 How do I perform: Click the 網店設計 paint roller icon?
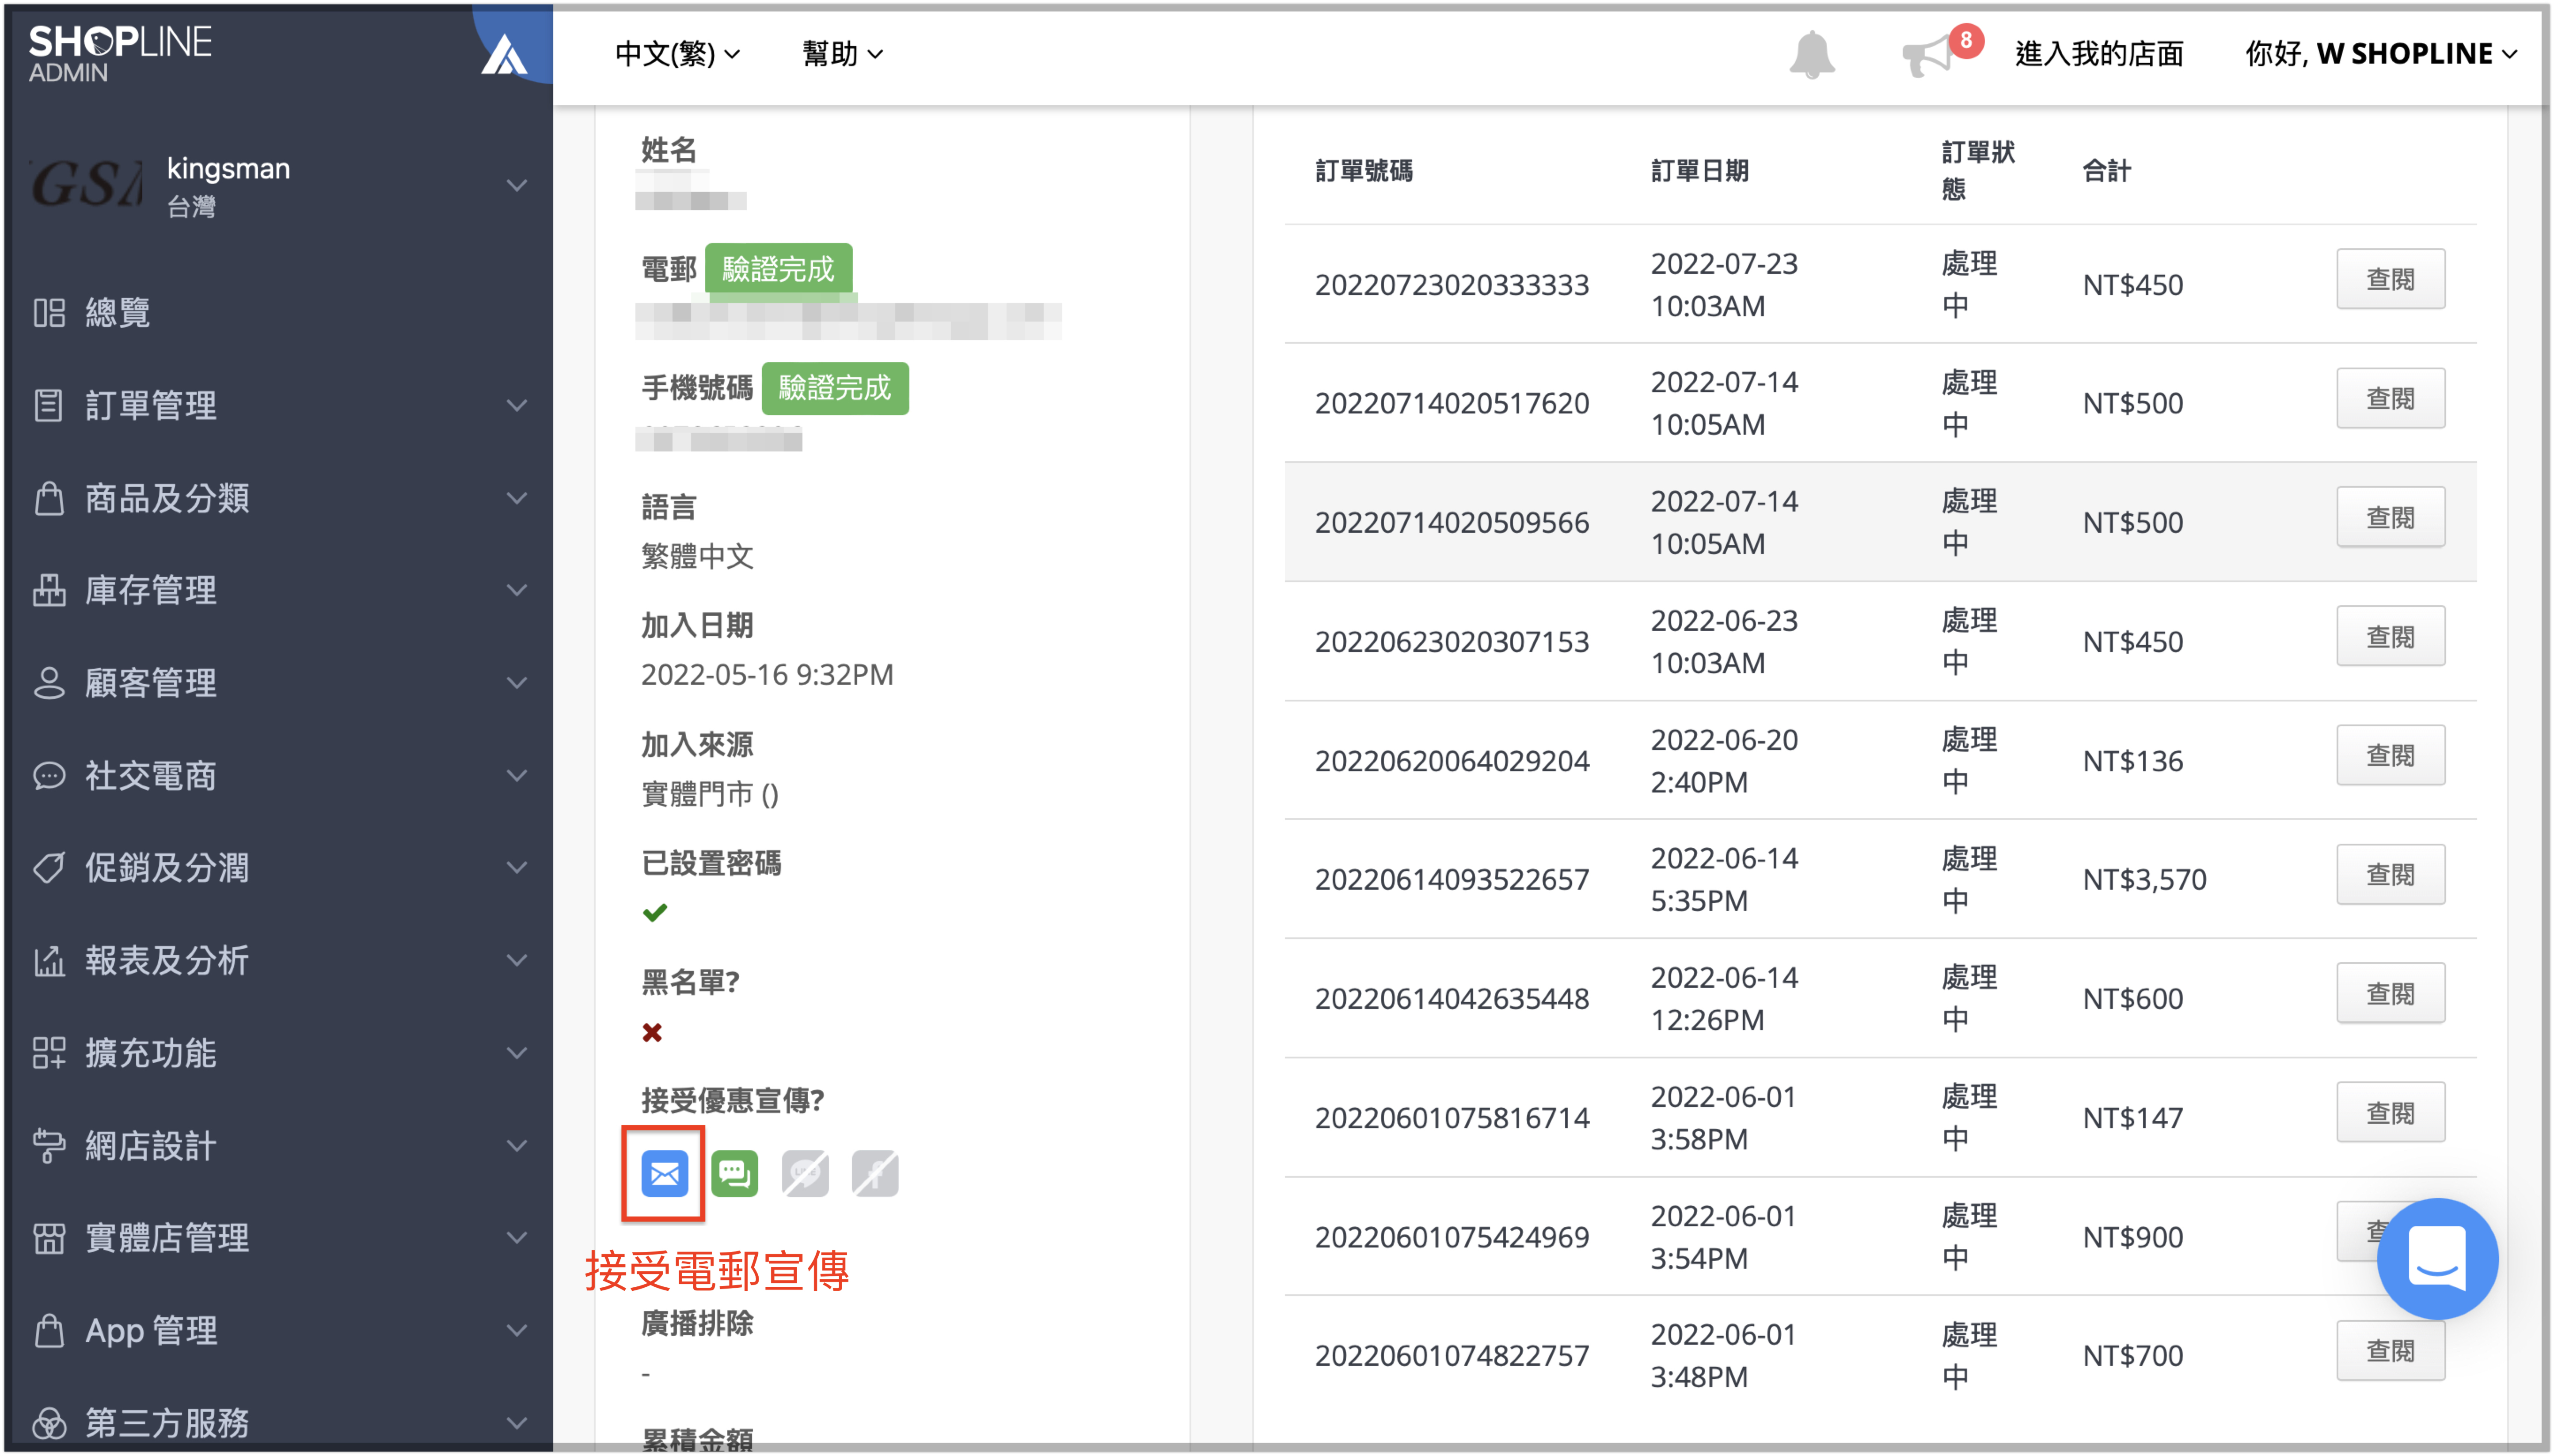click(x=48, y=1145)
